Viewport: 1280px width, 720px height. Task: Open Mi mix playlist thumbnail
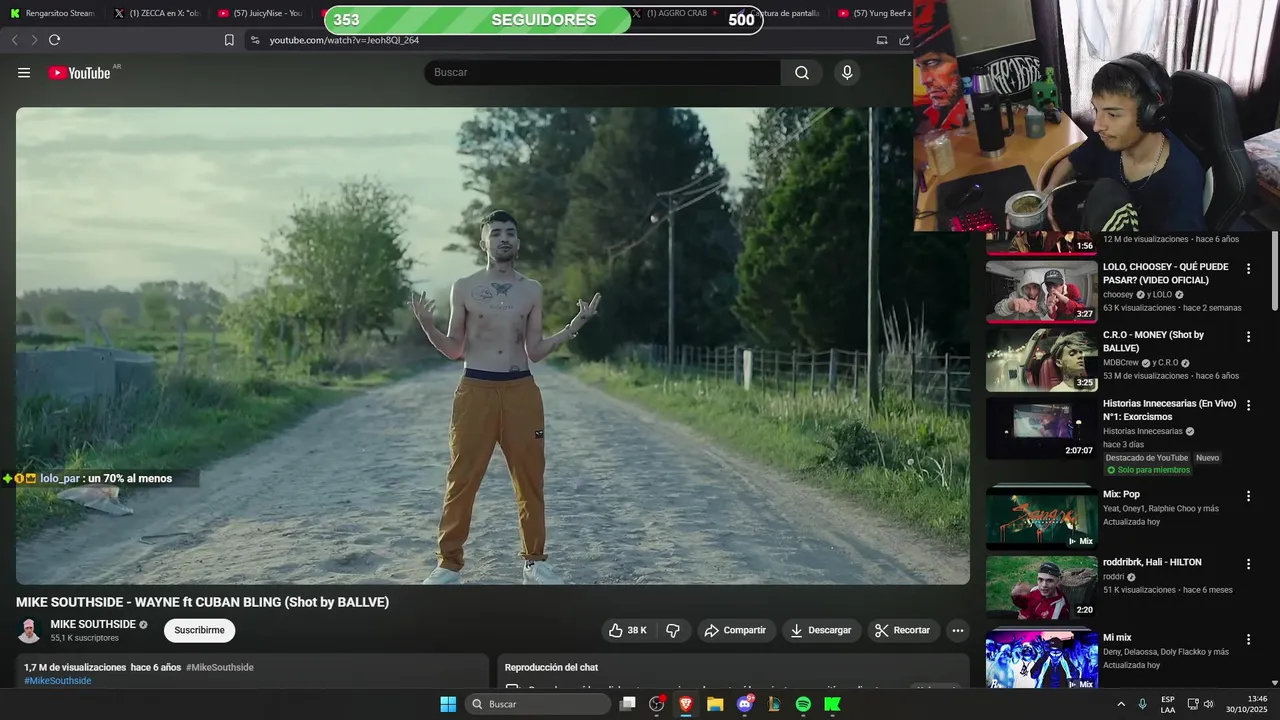coord(1041,659)
